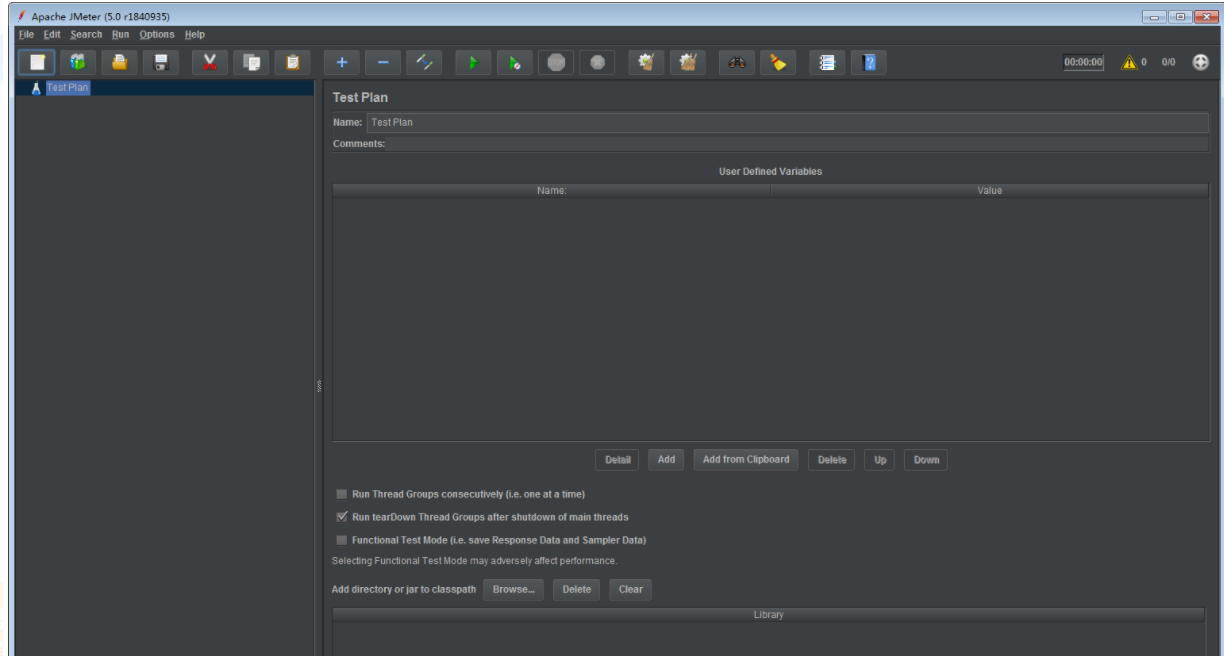The width and height of the screenshot is (1224, 656).
Task: Uncheck Run tearDown Thread Groups checkbox
Action: click(x=342, y=517)
